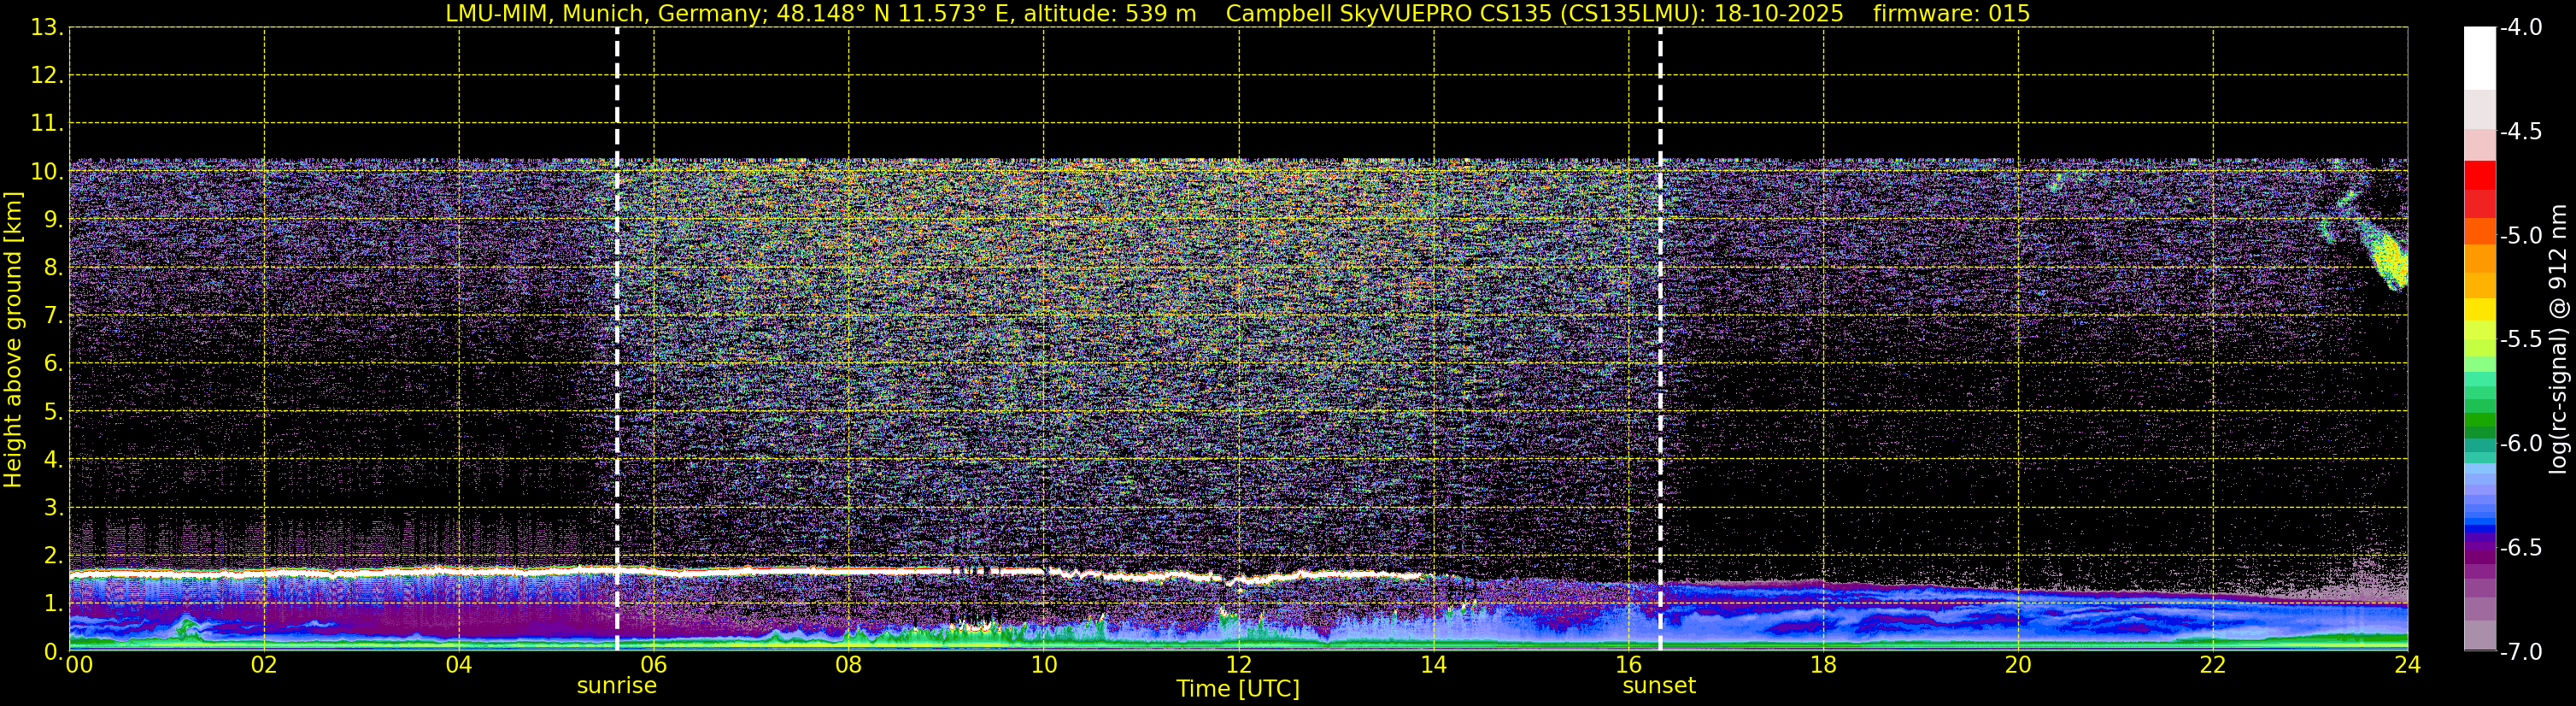2576x706 pixels.
Task: Click the "3." height axis tick label
Action: pyautogui.click(x=53, y=508)
